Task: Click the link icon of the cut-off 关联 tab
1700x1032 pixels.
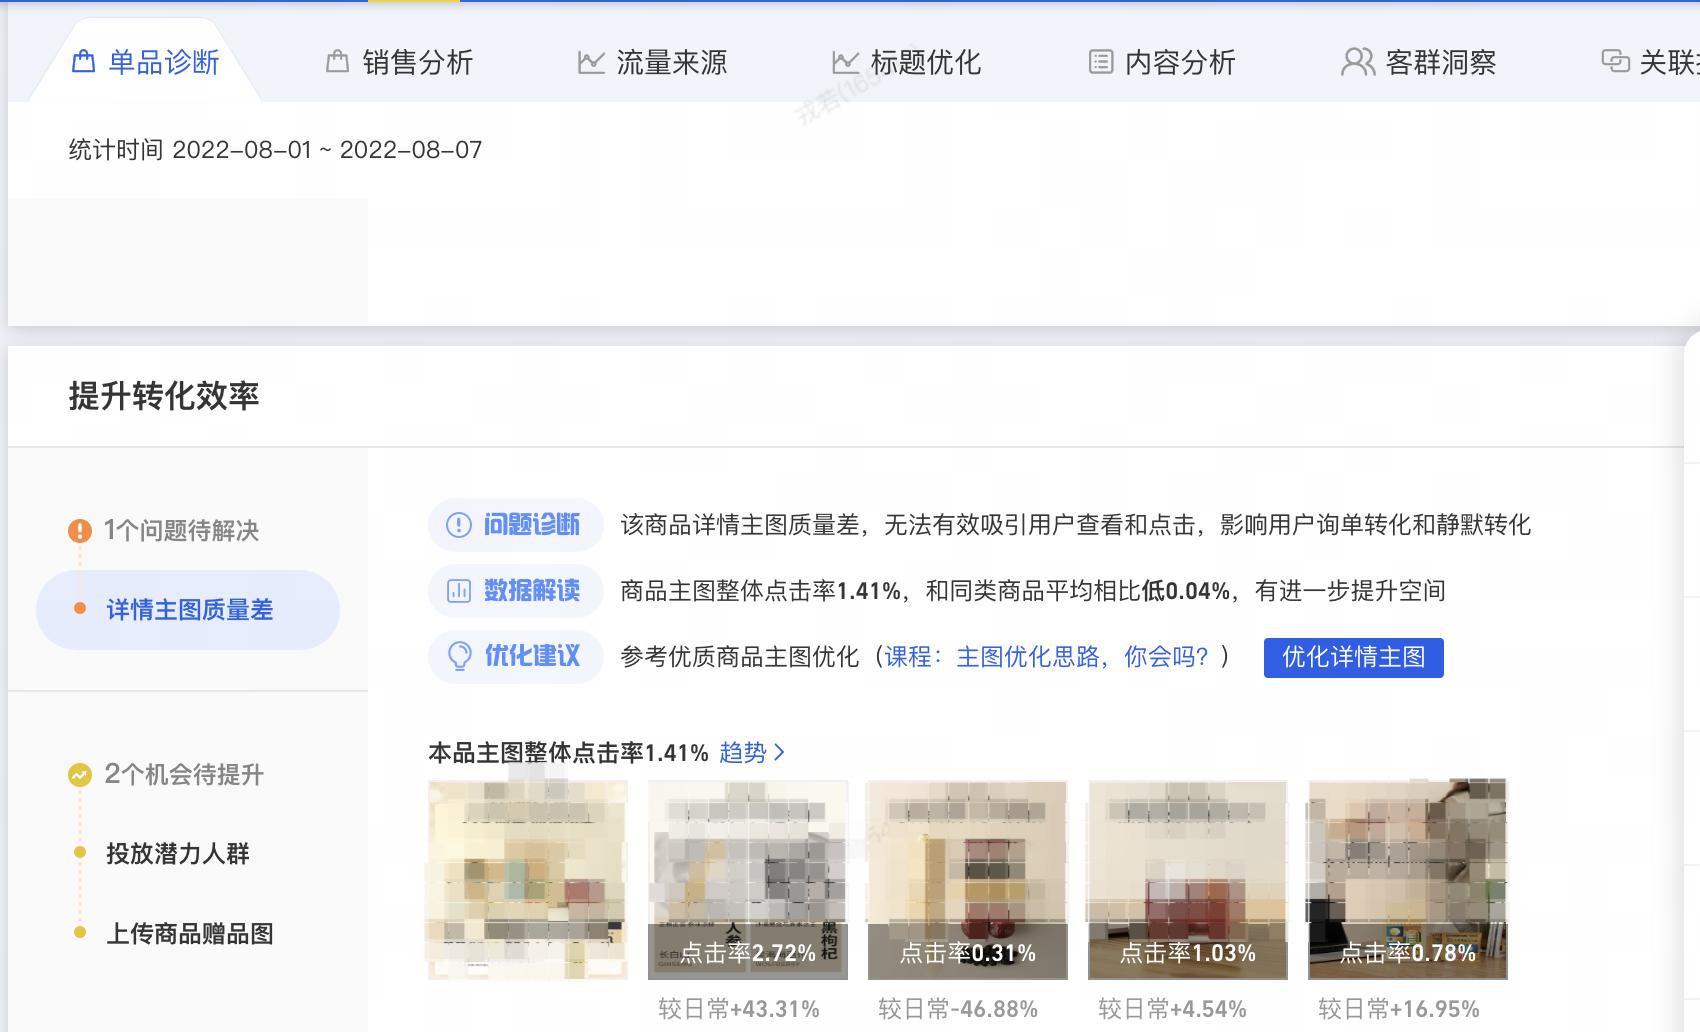Action: point(1615,61)
